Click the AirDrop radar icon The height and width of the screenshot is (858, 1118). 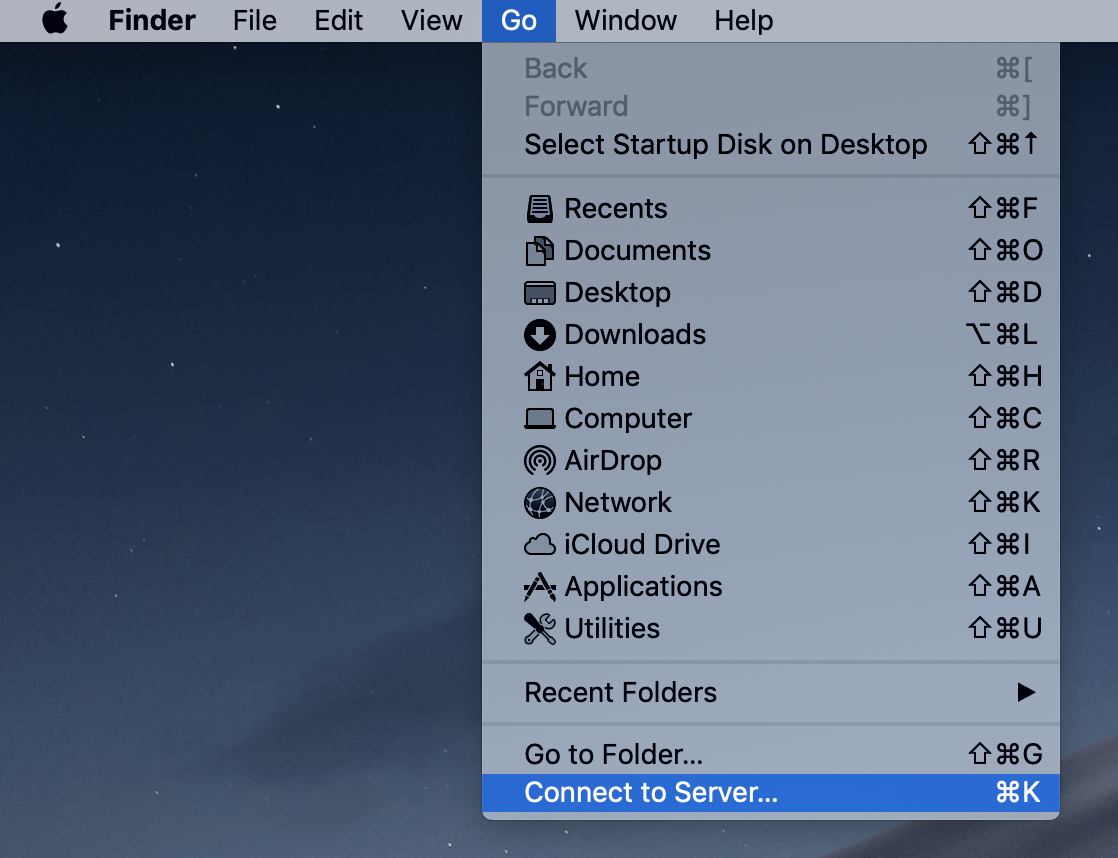(540, 461)
